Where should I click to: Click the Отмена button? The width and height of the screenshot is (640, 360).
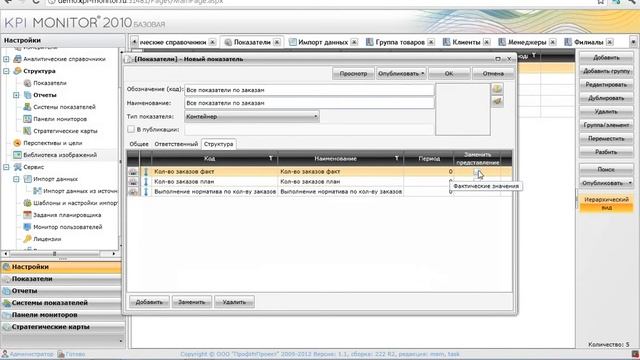pos(493,73)
